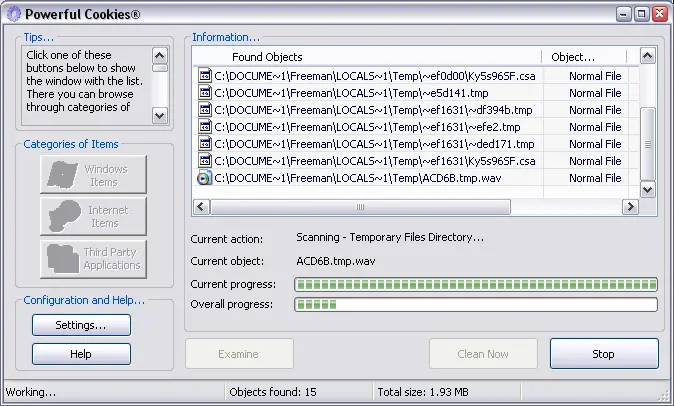The height and width of the screenshot is (406, 674).
Task: Select the ~ef0d00\Ky5s96SF.csa file path
Action: click(x=375, y=76)
